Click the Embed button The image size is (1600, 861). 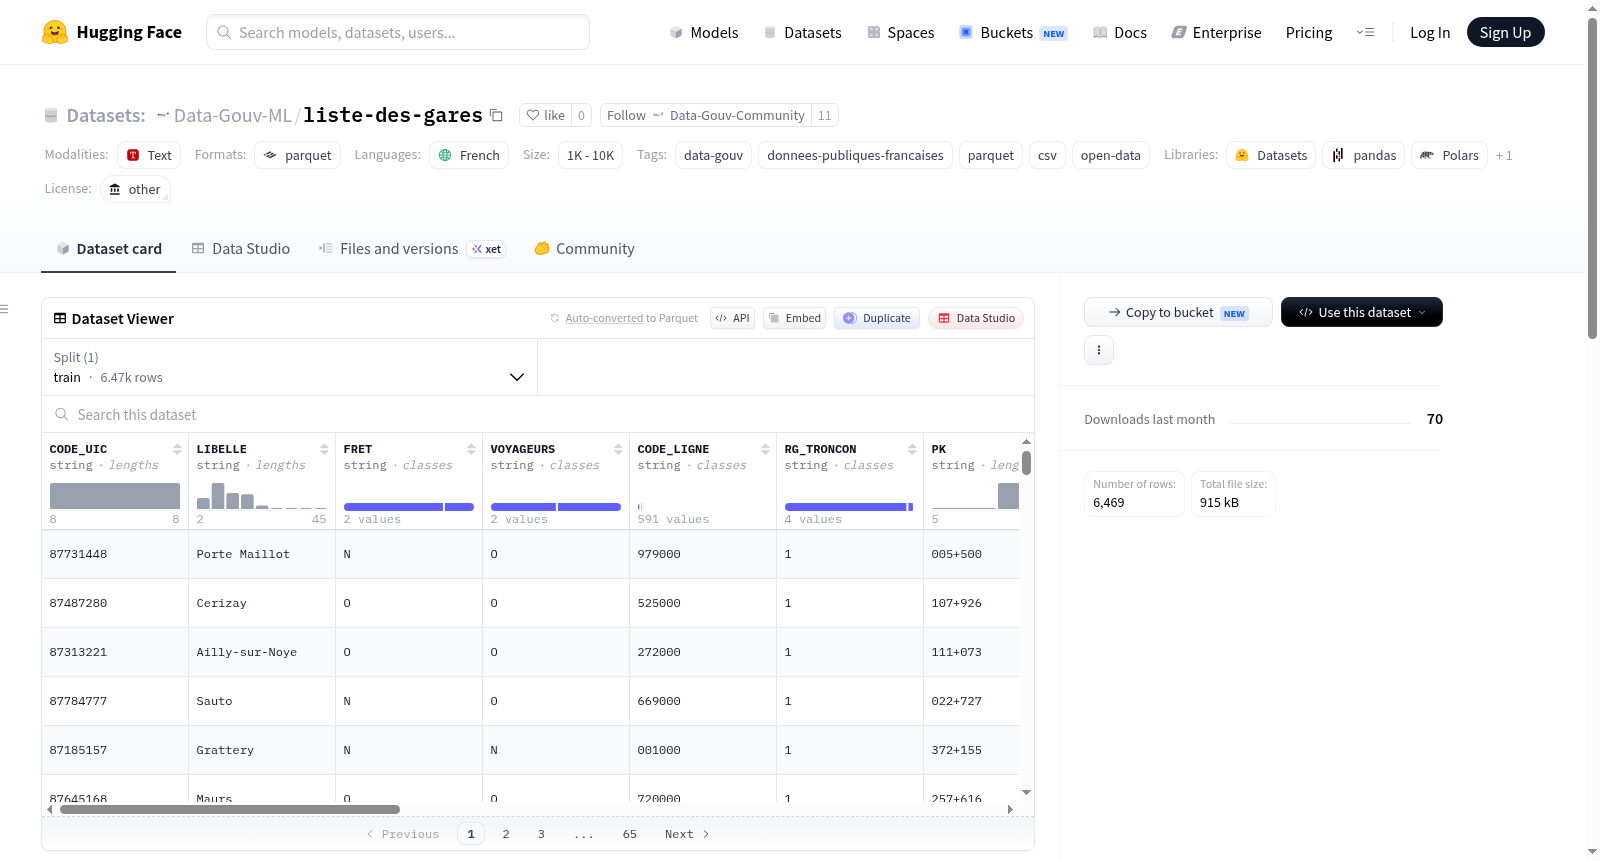click(x=794, y=318)
